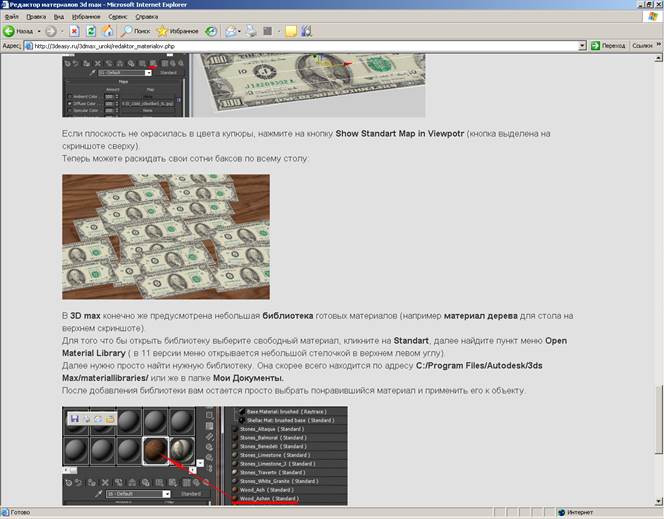Click "Stones_Limestone ( Standard )" row in screenshot

pyautogui.click(x=275, y=455)
